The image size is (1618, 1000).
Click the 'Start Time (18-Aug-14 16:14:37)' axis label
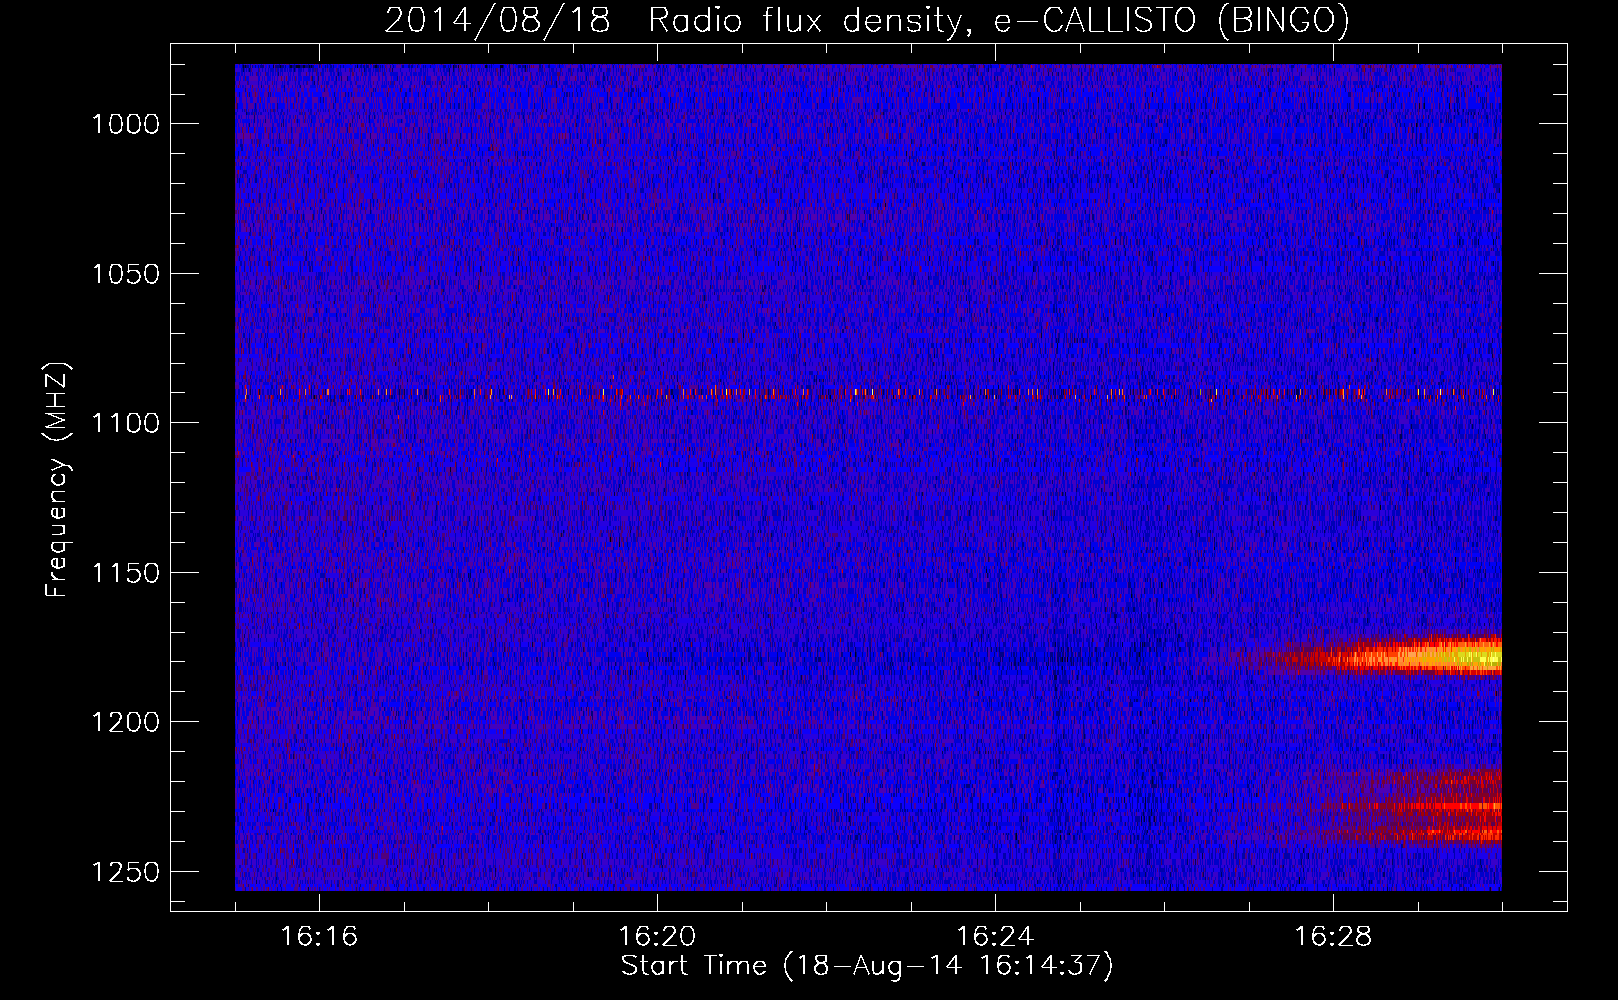point(867,966)
